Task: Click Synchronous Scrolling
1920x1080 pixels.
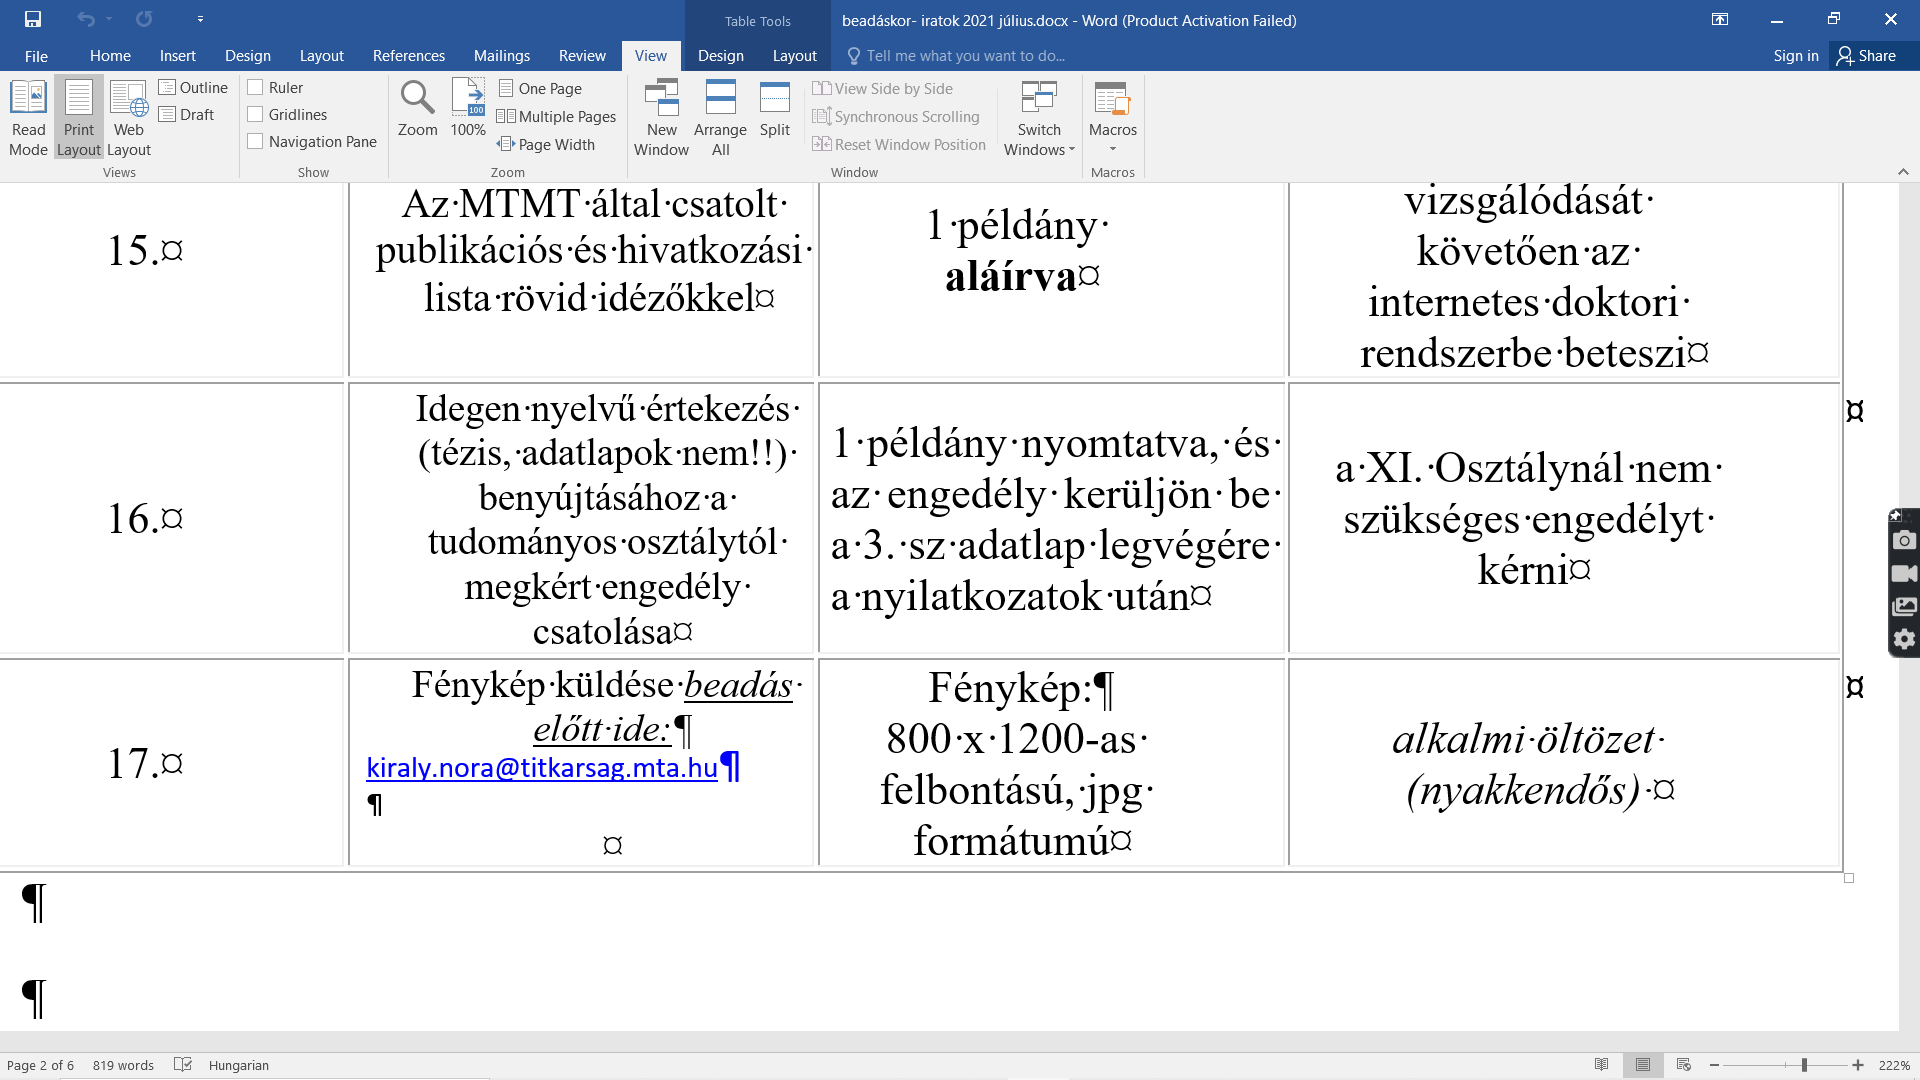Action: click(896, 117)
